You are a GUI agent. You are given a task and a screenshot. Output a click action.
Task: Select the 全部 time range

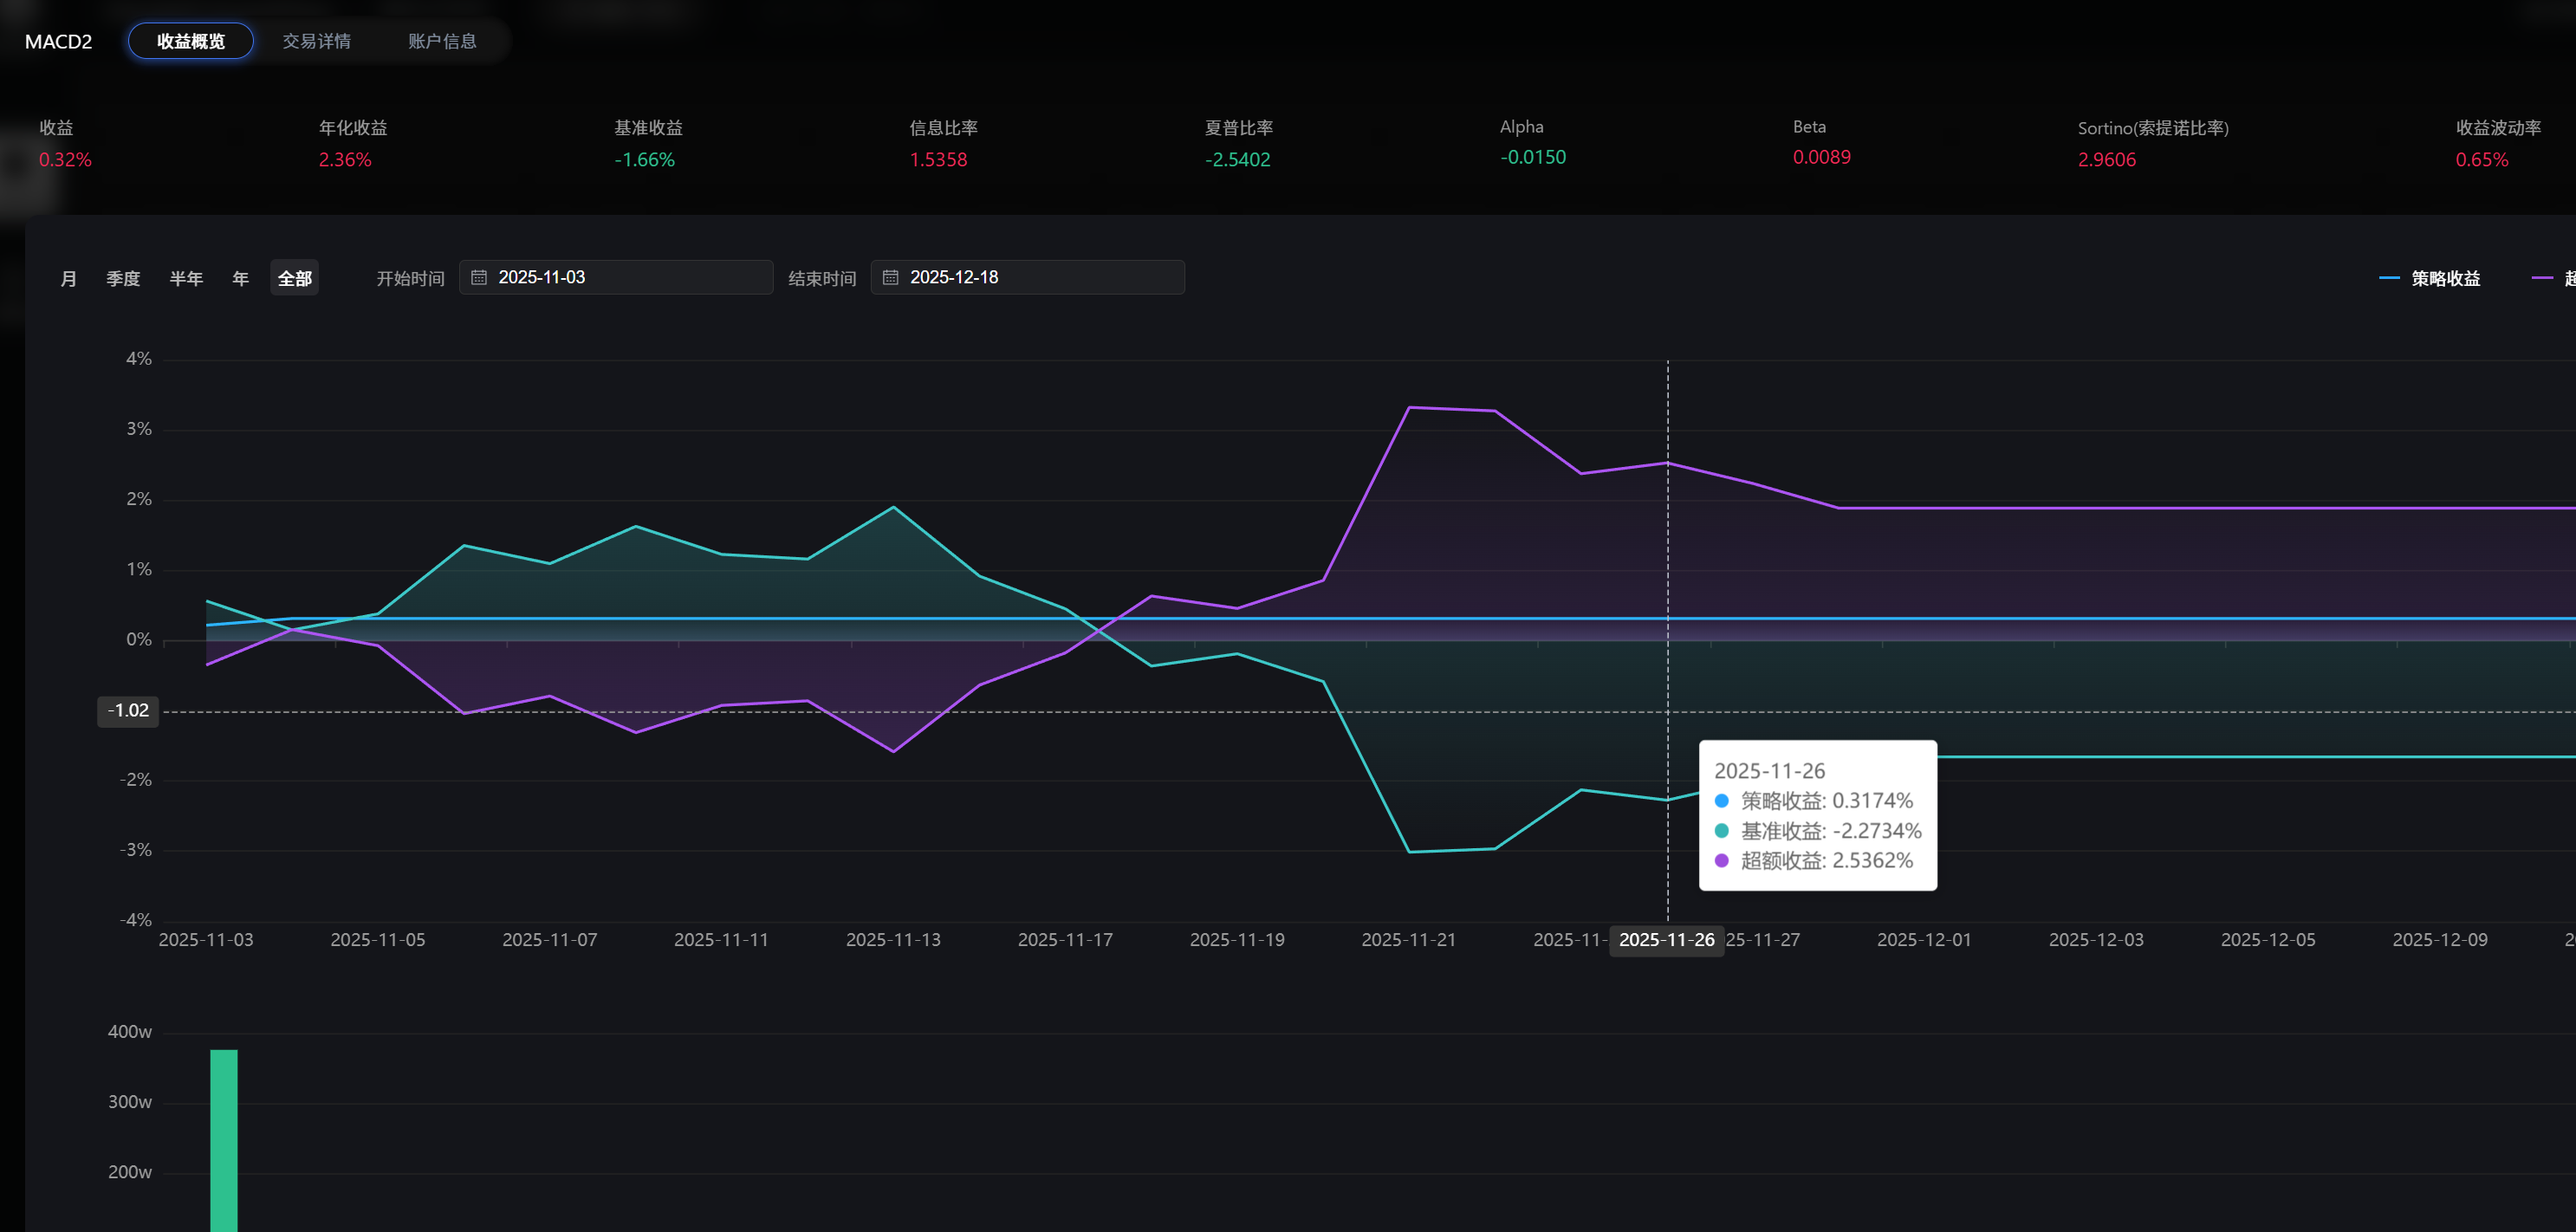pos(294,278)
